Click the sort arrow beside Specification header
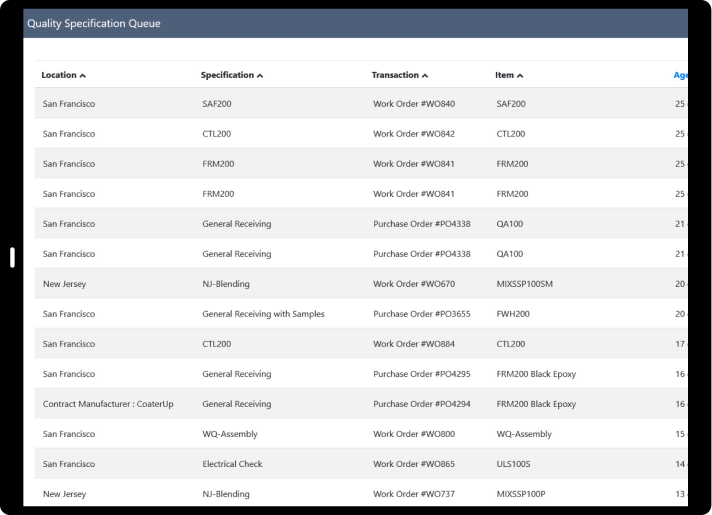Screen dimensions: 712x515 pyautogui.click(x=260, y=76)
